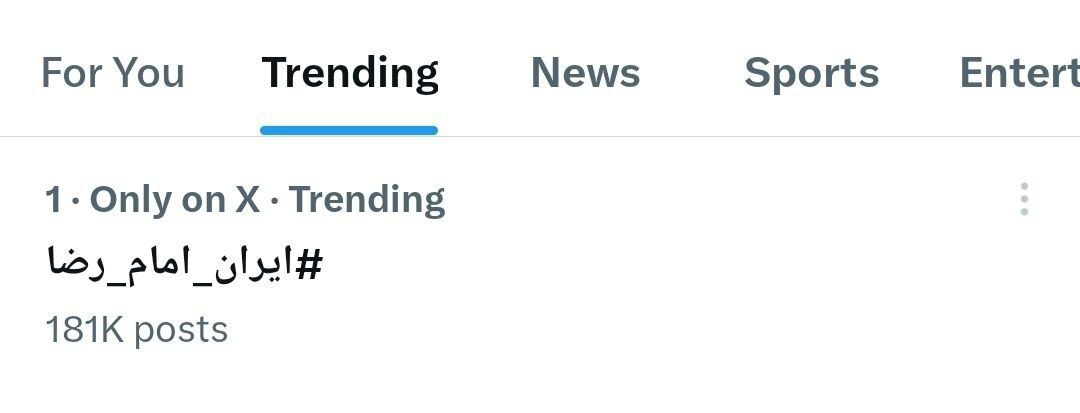Image resolution: width=1080 pixels, height=413 pixels.
Task: Open the #ایران_امام_رضا trending hashtag
Action: [186, 264]
